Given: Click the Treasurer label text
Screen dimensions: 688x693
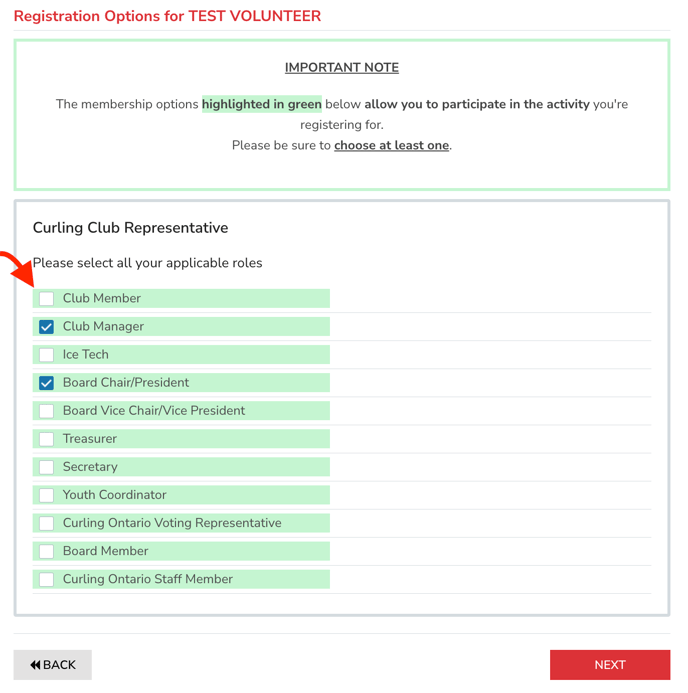Looking at the screenshot, I should tap(90, 439).
